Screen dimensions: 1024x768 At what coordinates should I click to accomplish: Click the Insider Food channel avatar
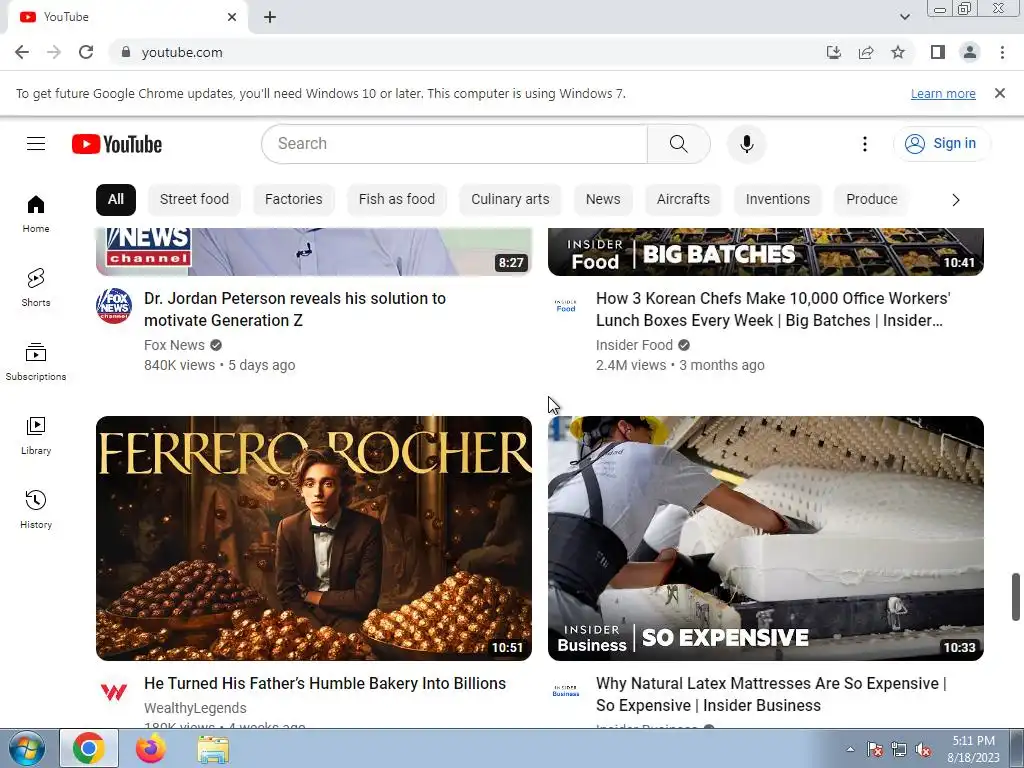(566, 306)
